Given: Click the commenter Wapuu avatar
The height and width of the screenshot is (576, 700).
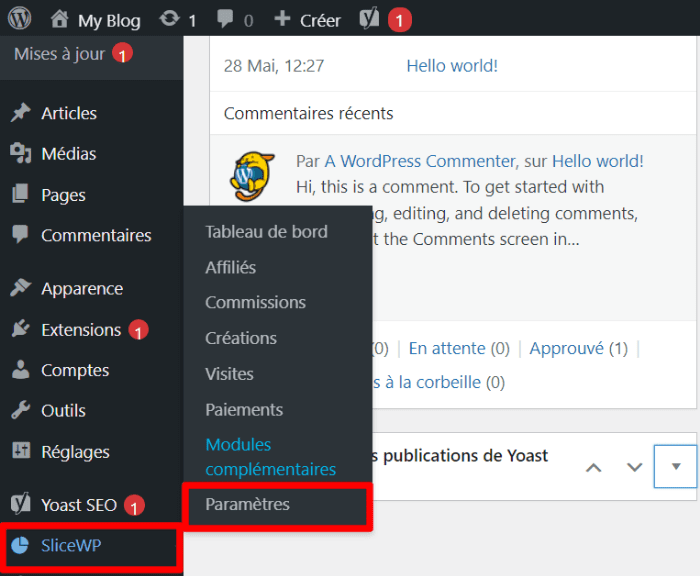Looking at the screenshot, I should [253, 176].
